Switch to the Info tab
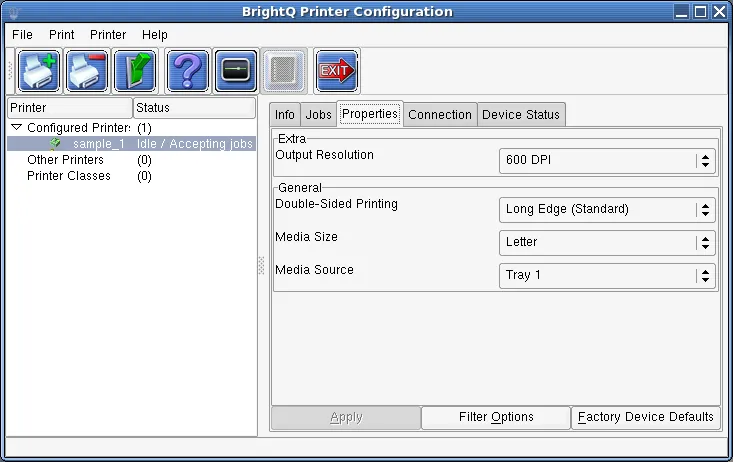The width and height of the screenshot is (733, 462). [285, 115]
